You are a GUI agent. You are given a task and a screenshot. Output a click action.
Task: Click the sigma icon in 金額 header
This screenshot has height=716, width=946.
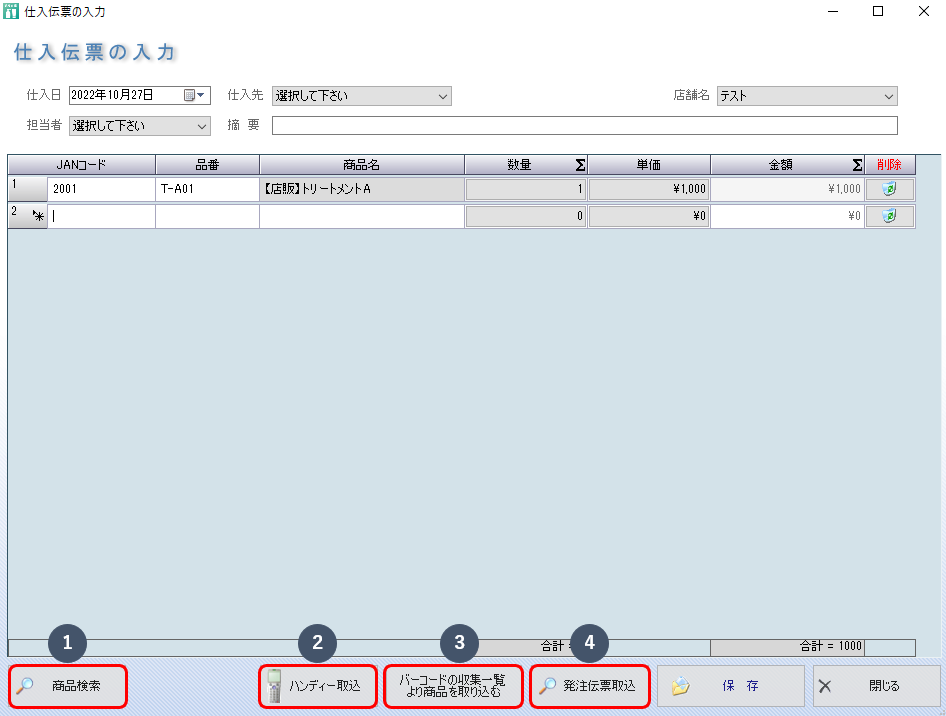(x=857, y=165)
